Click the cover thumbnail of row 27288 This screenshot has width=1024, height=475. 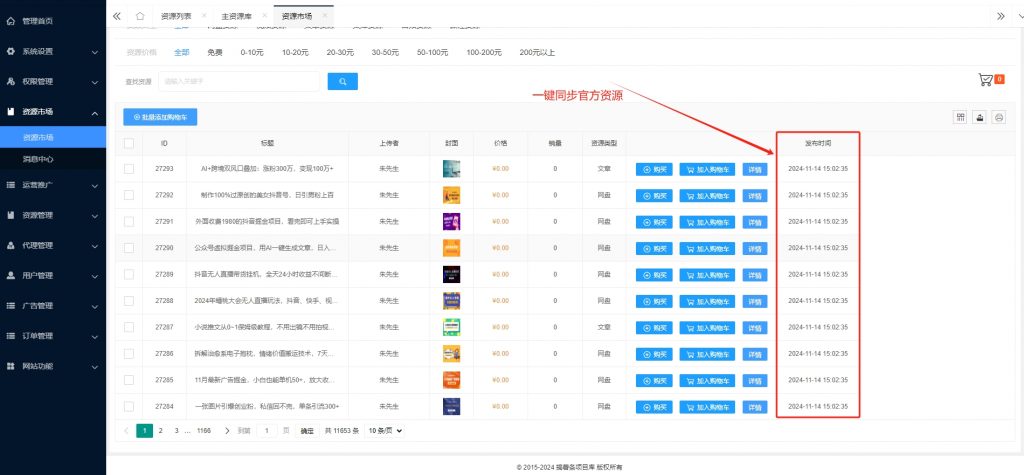point(451,301)
